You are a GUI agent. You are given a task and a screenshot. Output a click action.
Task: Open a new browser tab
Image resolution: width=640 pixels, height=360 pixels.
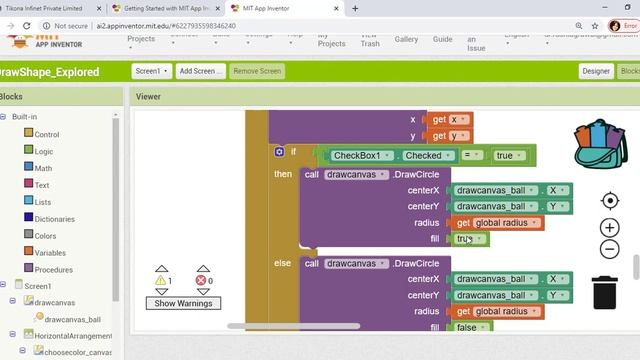coord(355,8)
